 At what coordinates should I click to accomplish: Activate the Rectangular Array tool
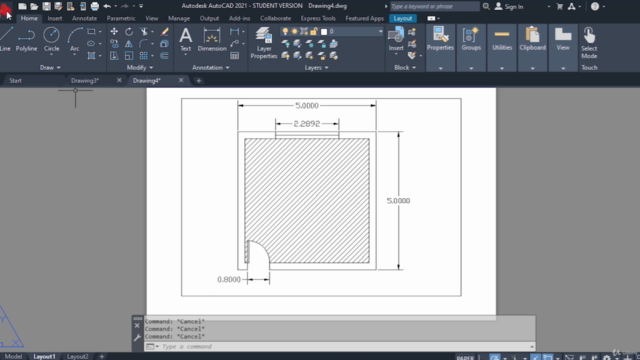[x=144, y=56]
